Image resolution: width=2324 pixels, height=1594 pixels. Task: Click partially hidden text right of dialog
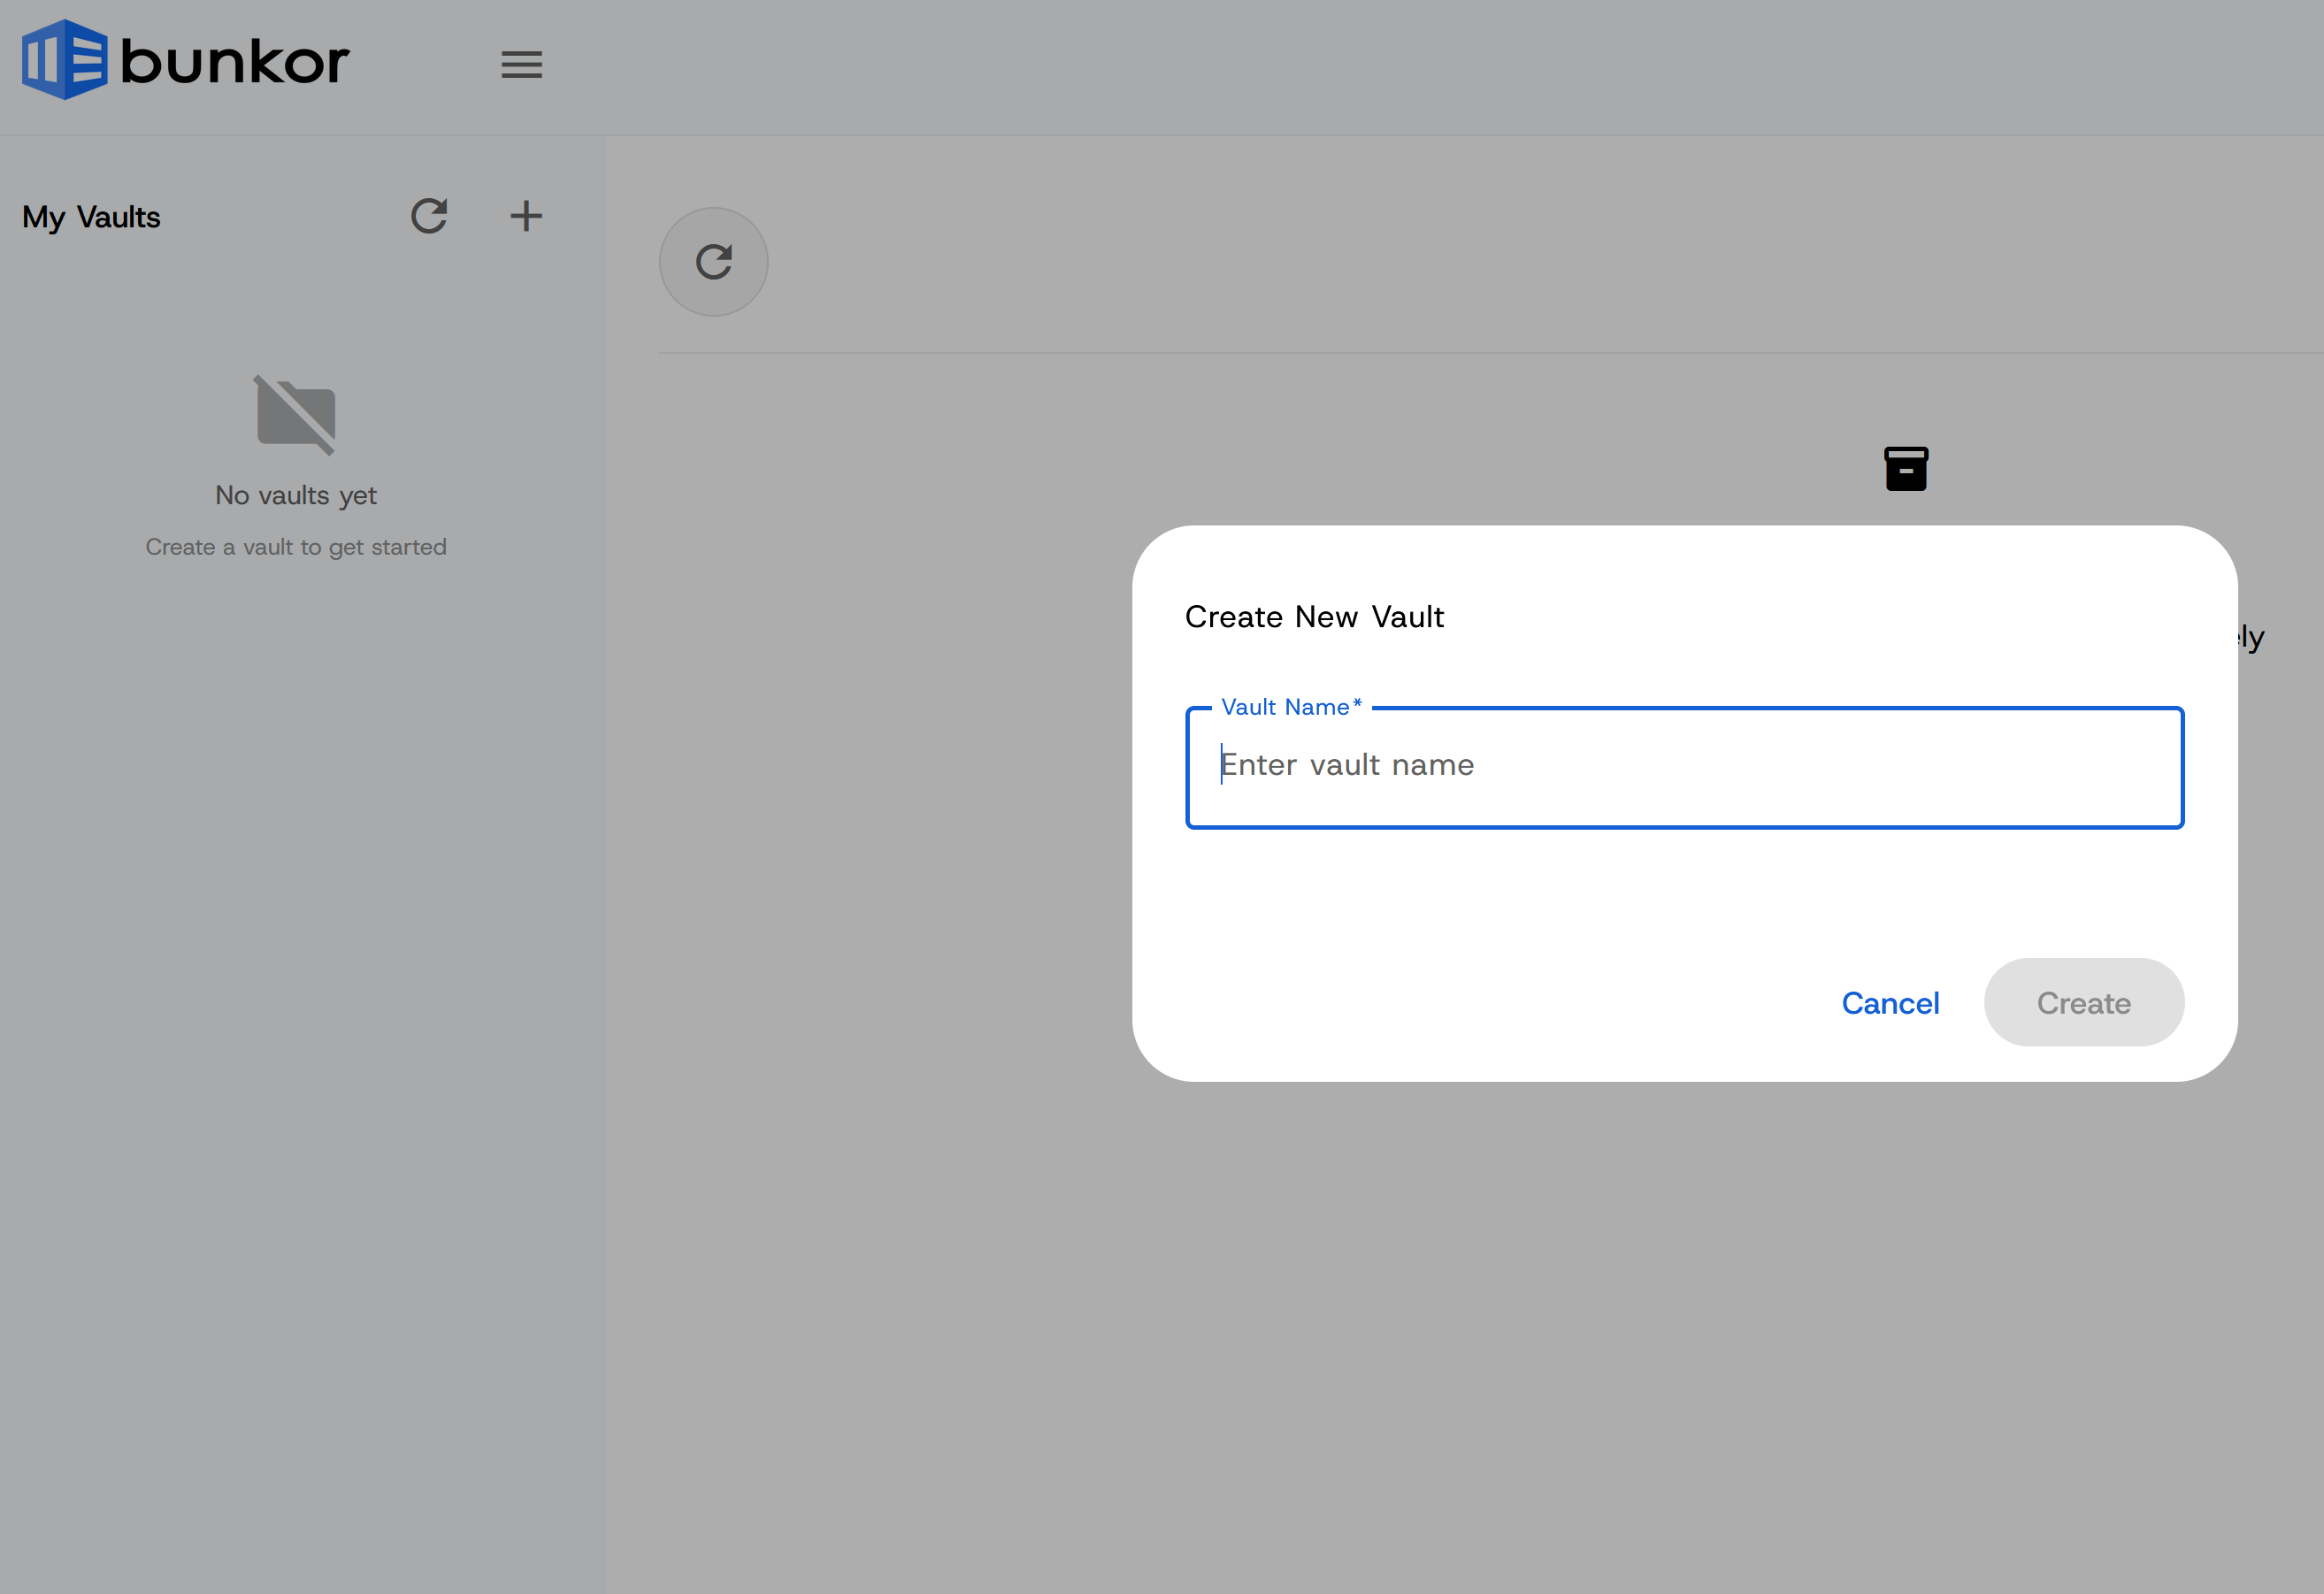[x=2252, y=638]
